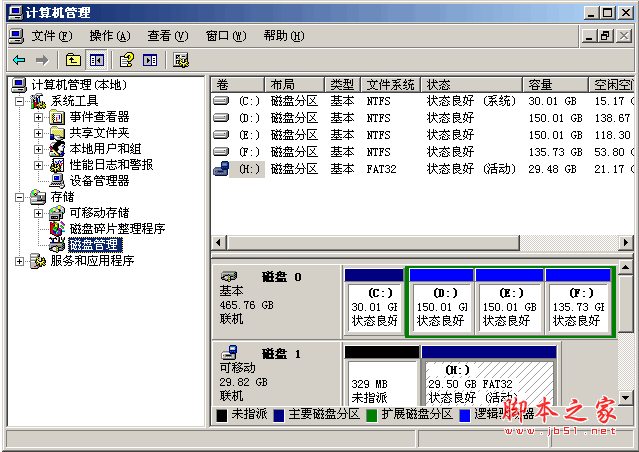Viewport: 639px width, 452px height.
Task: Click the back arrow toolbar icon
Action: point(20,60)
